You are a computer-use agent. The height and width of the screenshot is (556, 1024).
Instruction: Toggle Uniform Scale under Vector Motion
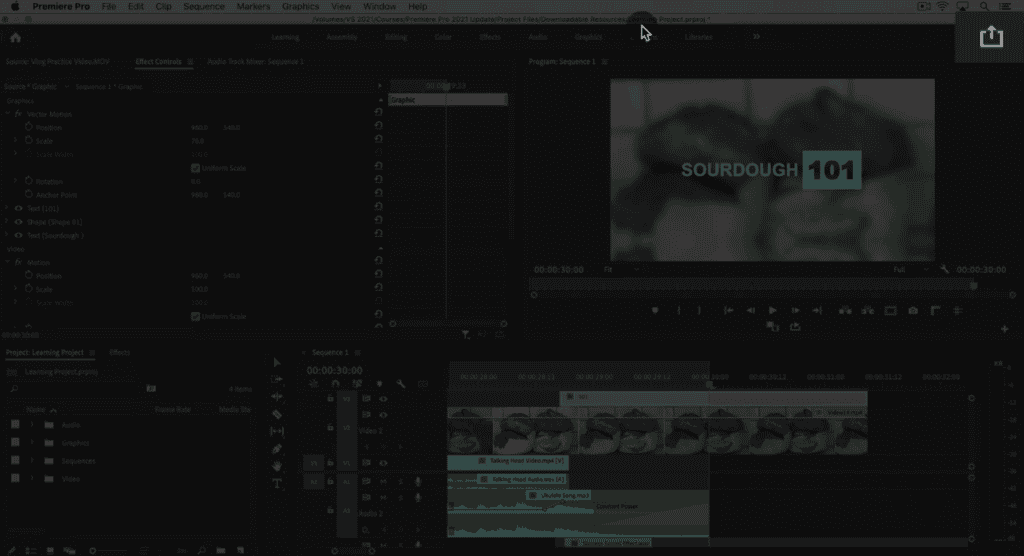point(195,168)
